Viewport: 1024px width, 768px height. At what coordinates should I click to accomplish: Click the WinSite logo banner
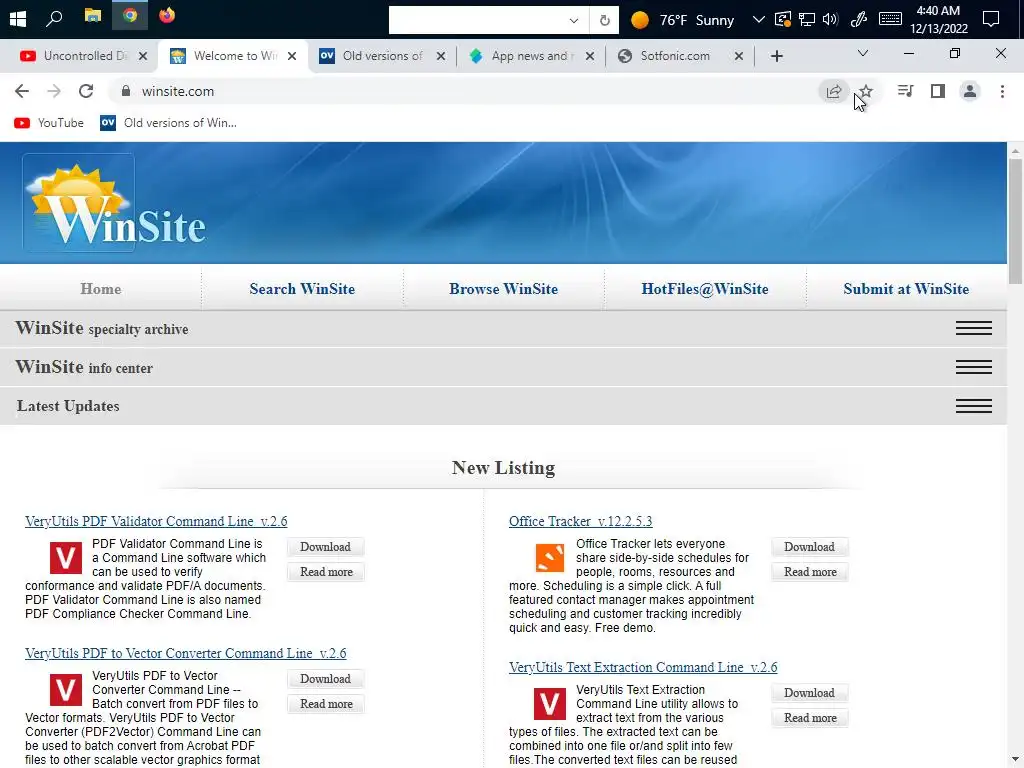[116, 204]
